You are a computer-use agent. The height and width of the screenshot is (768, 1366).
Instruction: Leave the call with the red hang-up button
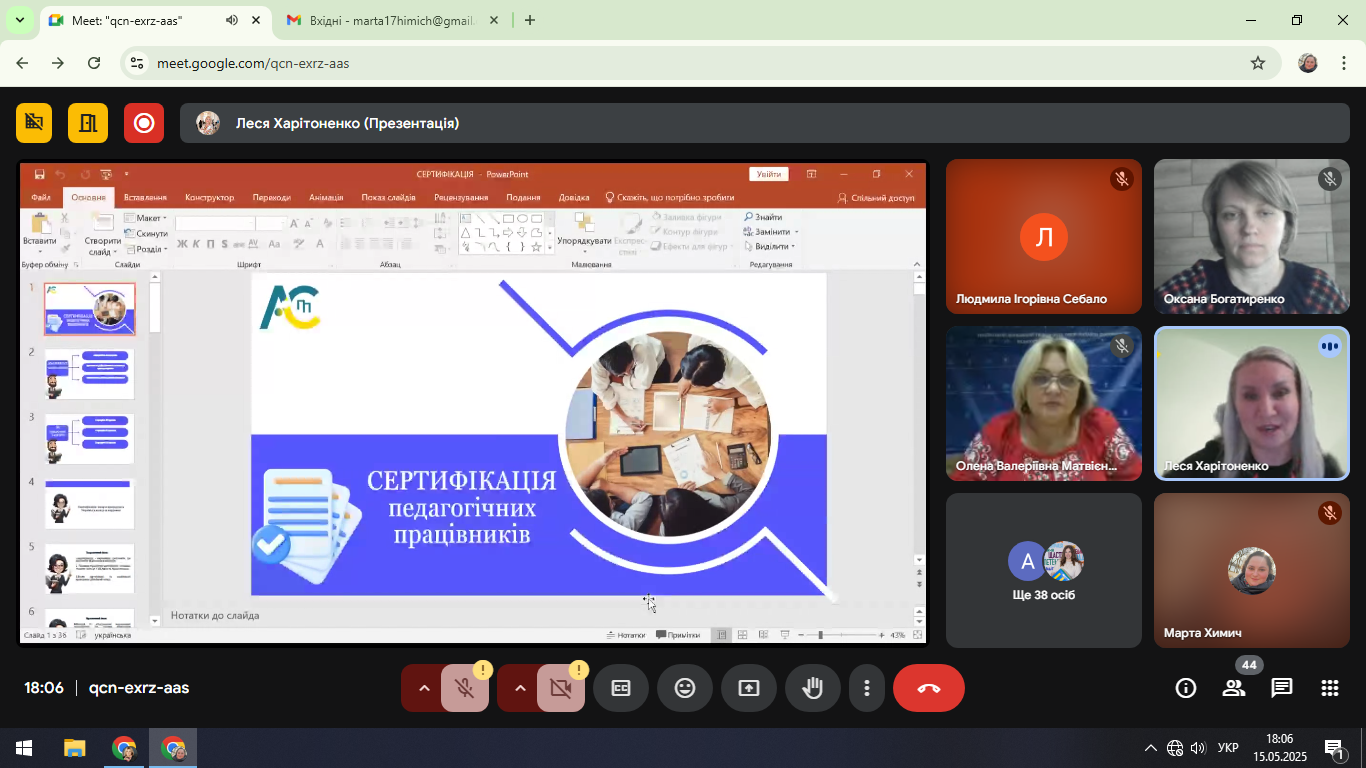929,688
